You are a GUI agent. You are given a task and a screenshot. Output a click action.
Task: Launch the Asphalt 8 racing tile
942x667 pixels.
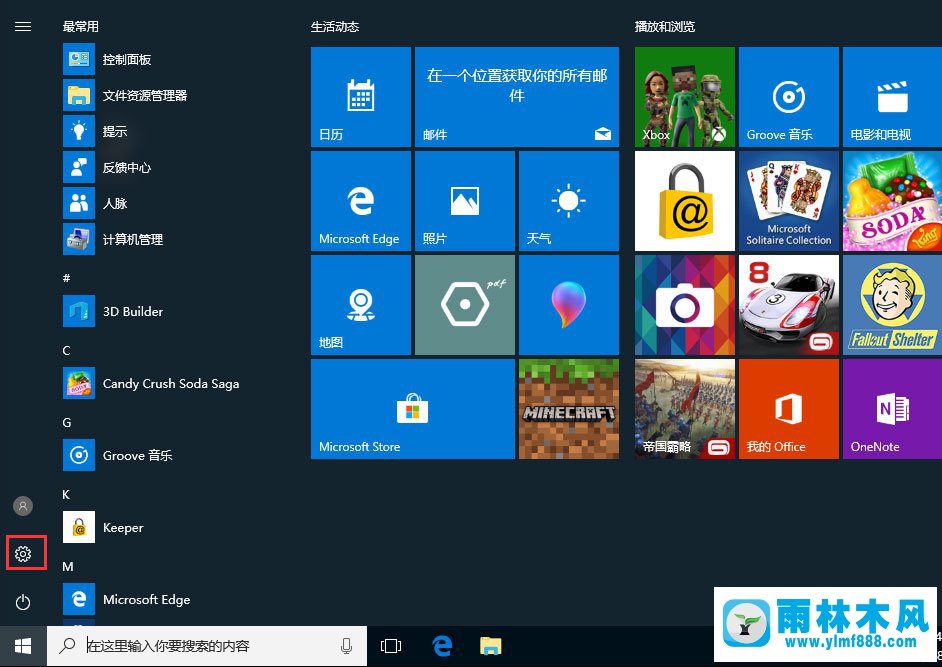click(789, 305)
